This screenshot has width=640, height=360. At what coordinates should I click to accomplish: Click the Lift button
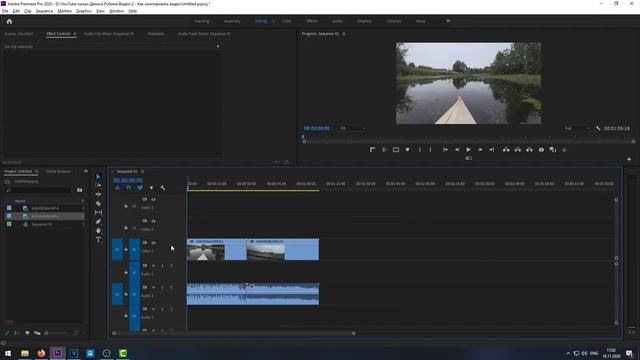click(x=506, y=150)
